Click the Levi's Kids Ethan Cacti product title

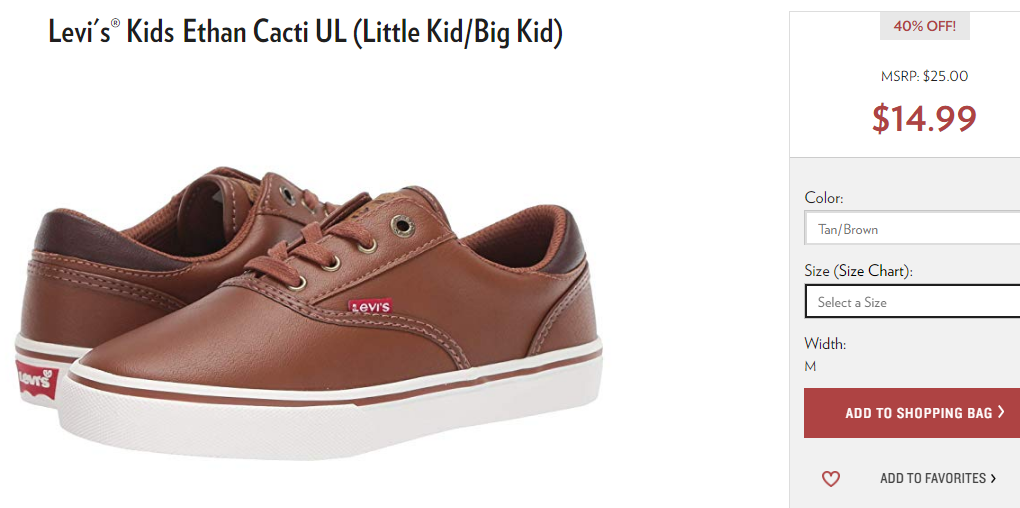click(x=305, y=31)
